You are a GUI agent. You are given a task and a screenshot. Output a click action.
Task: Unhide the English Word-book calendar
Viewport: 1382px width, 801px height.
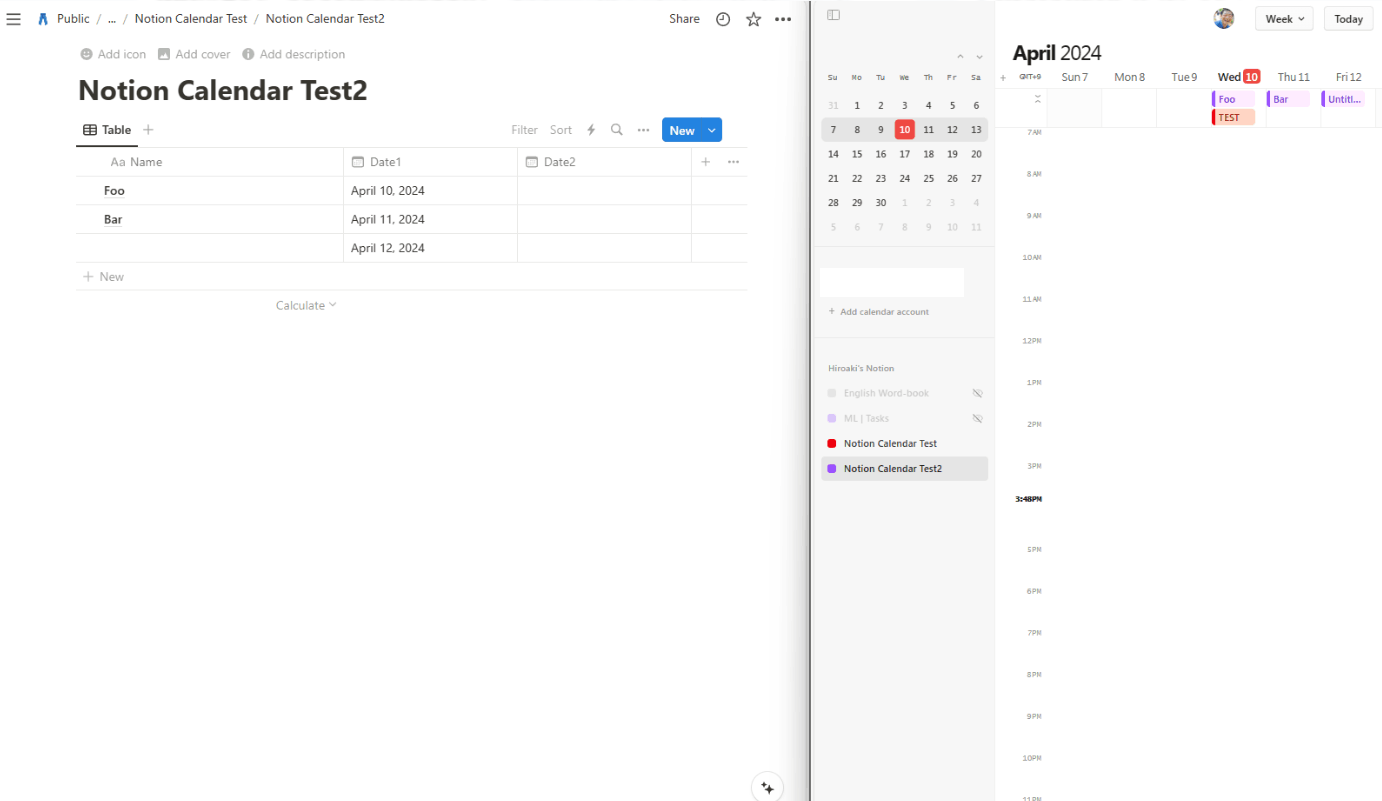click(977, 393)
